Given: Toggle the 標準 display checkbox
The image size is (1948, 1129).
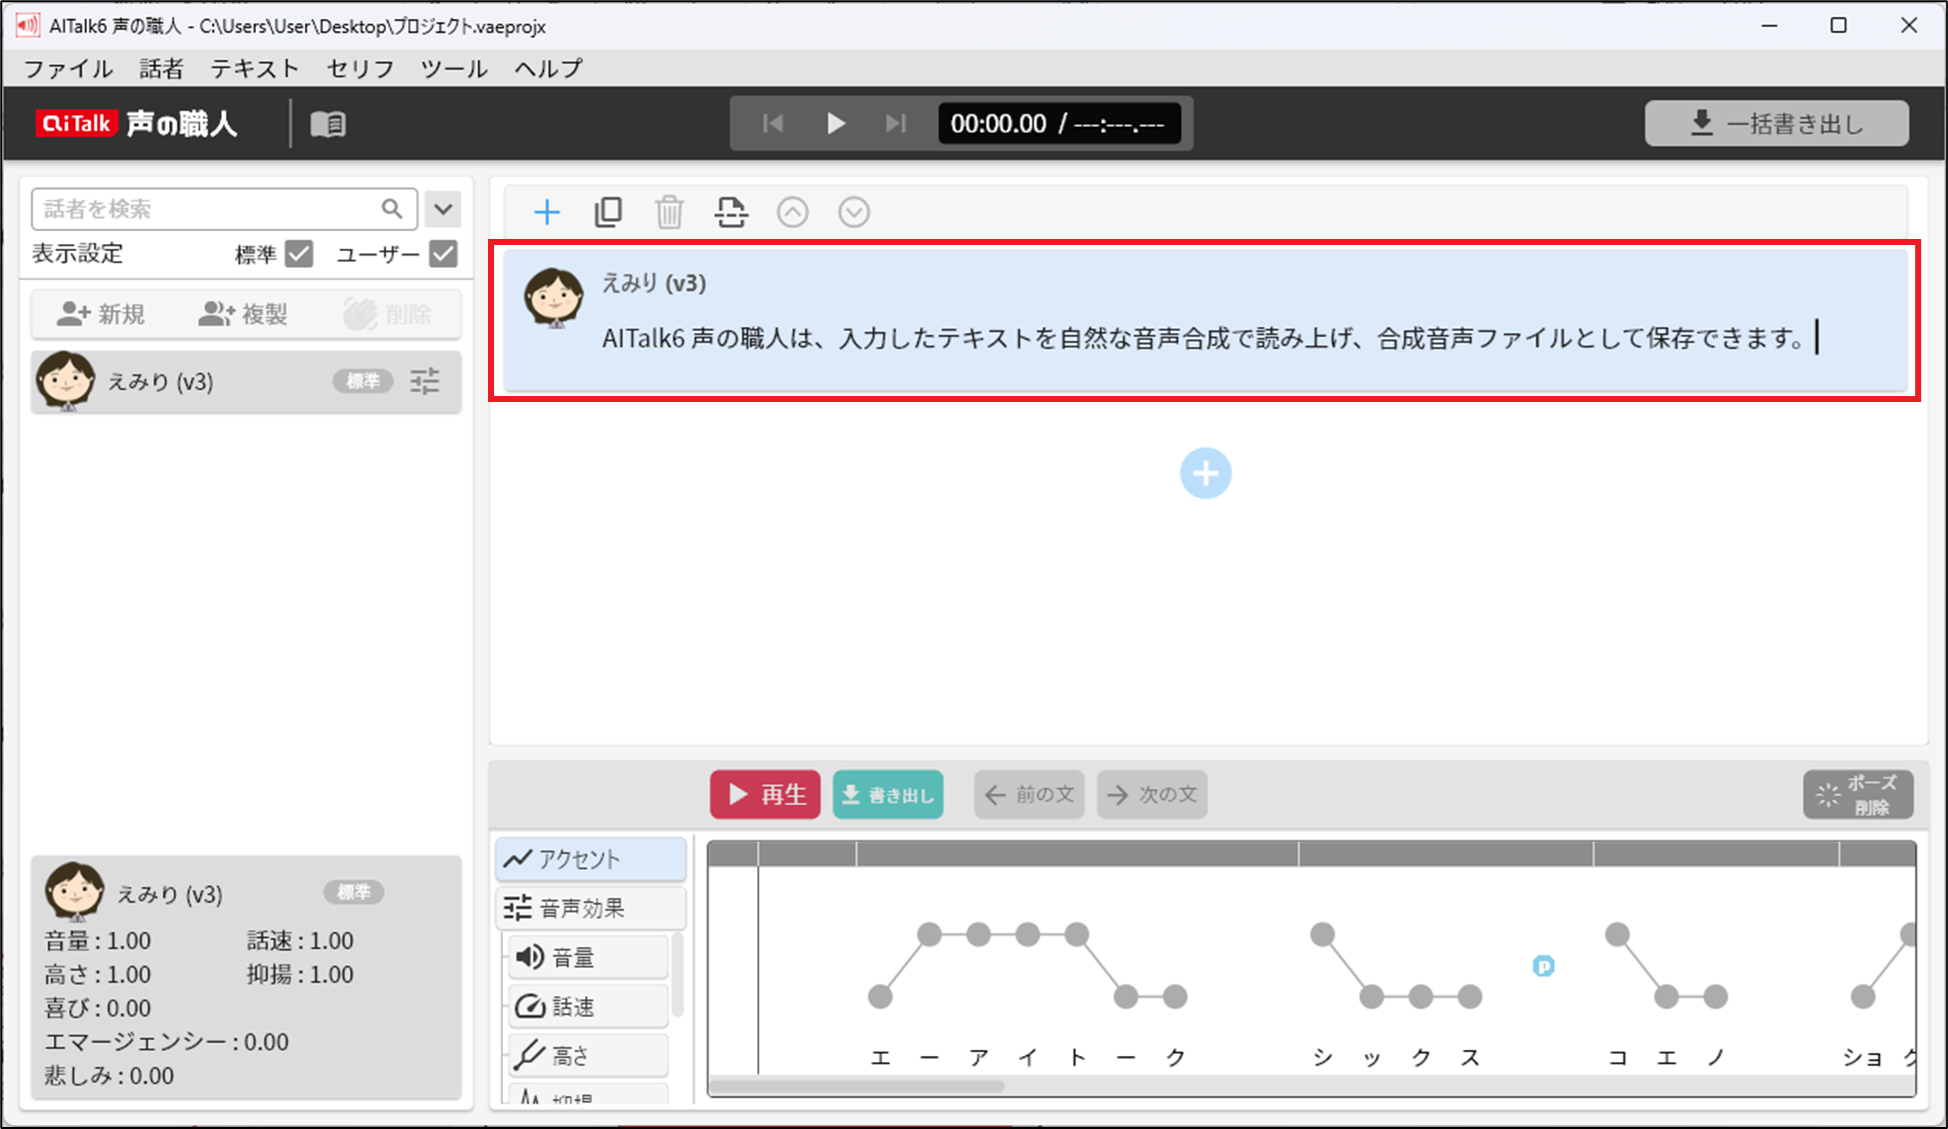Looking at the screenshot, I should [299, 254].
